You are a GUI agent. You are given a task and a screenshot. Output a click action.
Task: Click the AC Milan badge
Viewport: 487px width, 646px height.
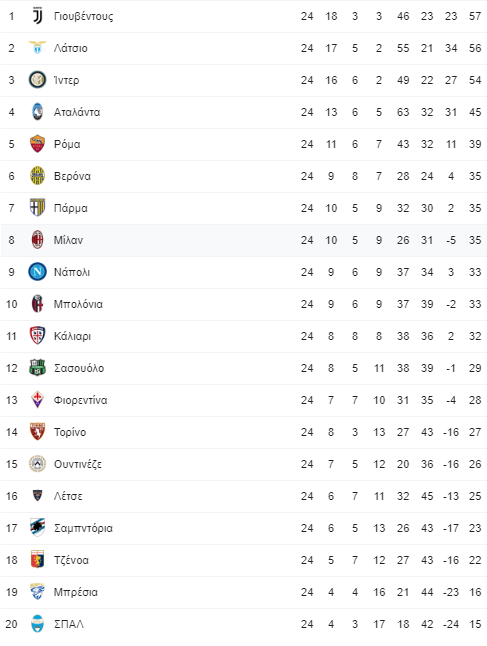click(37, 240)
